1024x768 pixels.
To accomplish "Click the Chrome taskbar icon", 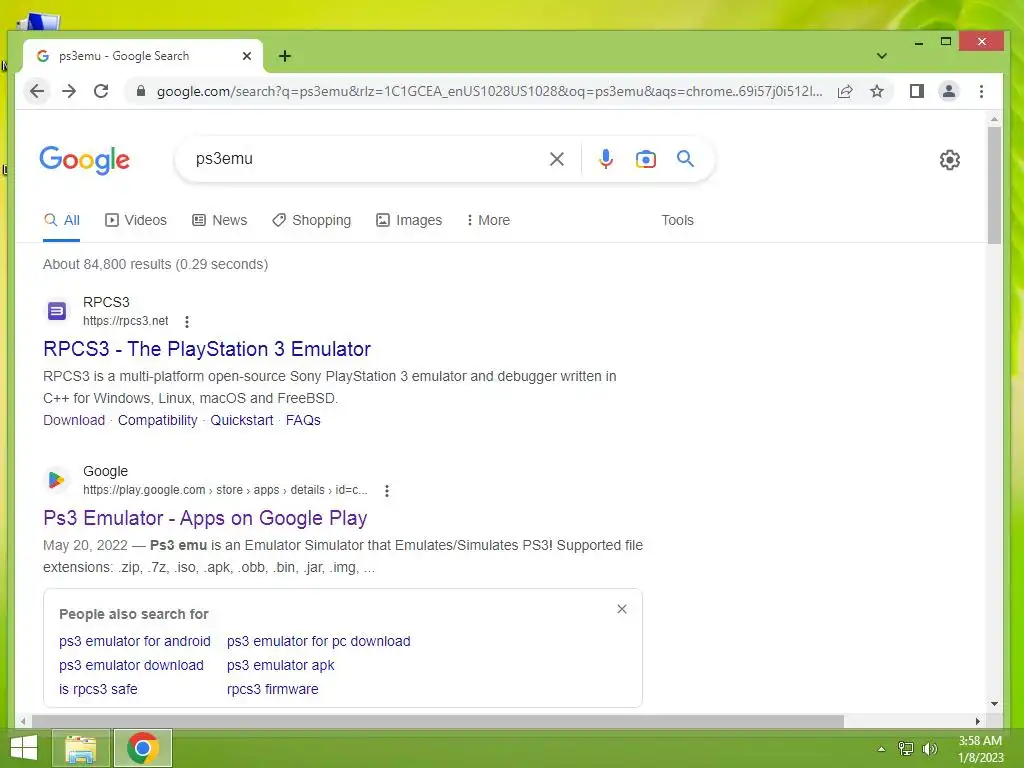I will 143,748.
